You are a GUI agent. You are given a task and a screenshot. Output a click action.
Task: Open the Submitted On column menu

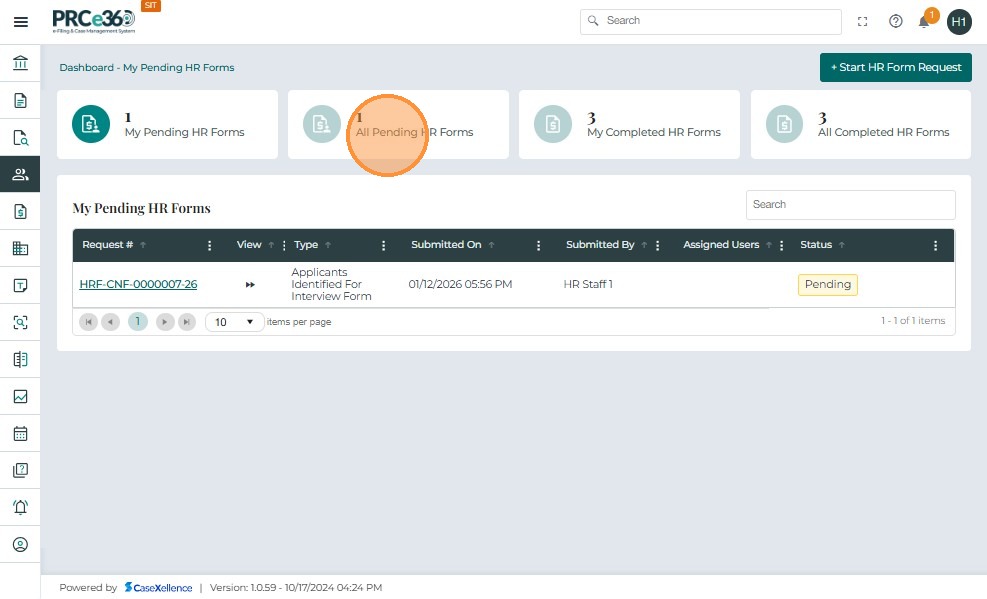point(538,245)
